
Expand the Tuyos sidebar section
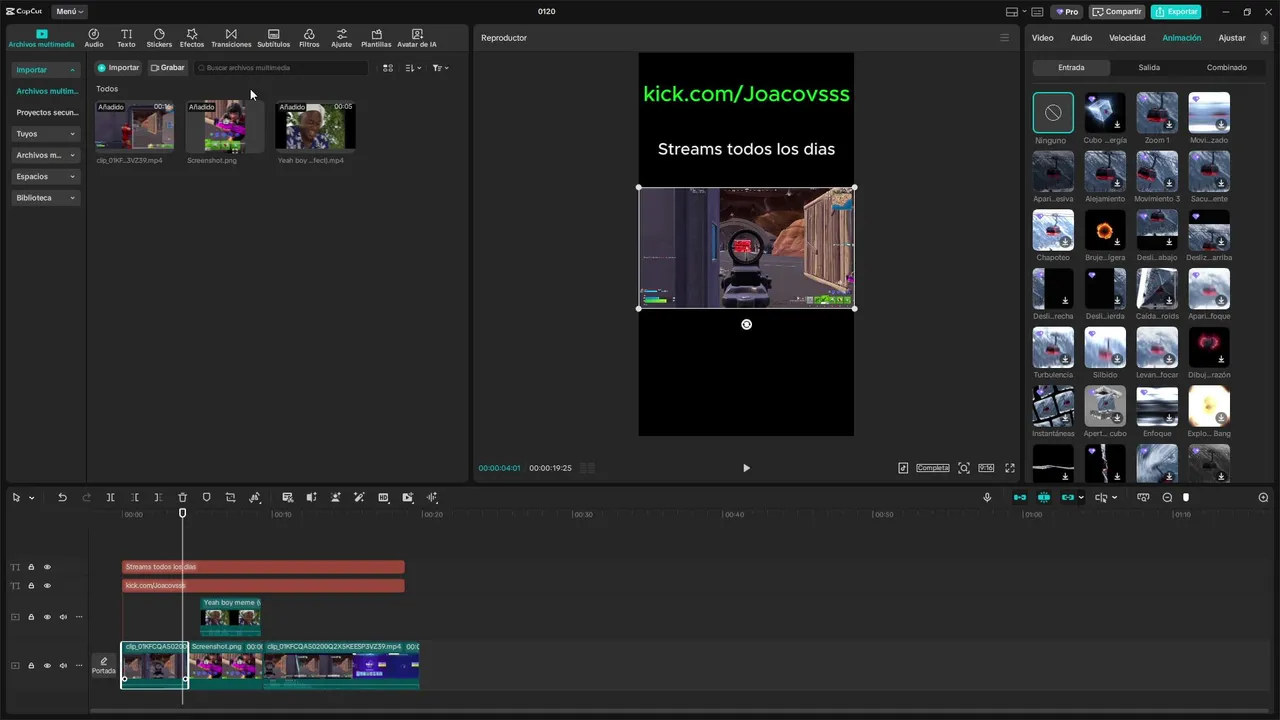pos(46,134)
